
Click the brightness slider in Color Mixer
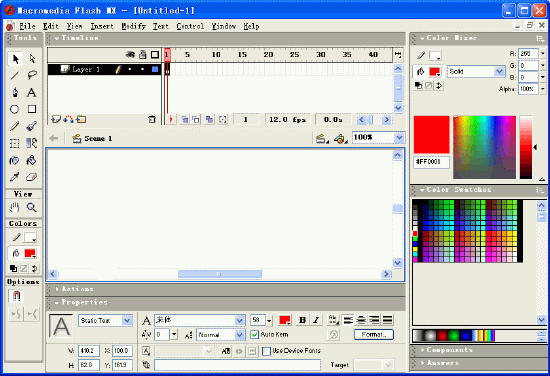[x=526, y=147]
